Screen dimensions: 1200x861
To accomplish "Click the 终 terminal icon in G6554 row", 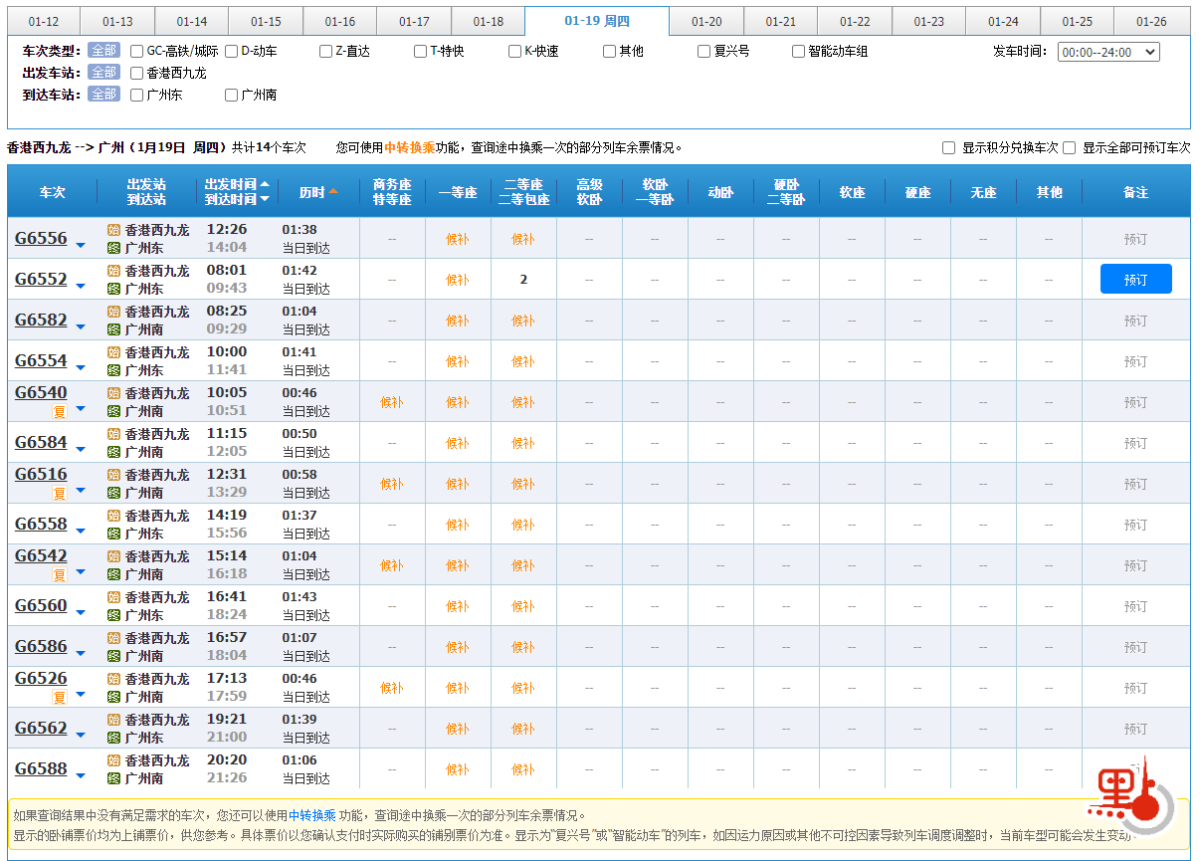I will click(x=114, y=370).
